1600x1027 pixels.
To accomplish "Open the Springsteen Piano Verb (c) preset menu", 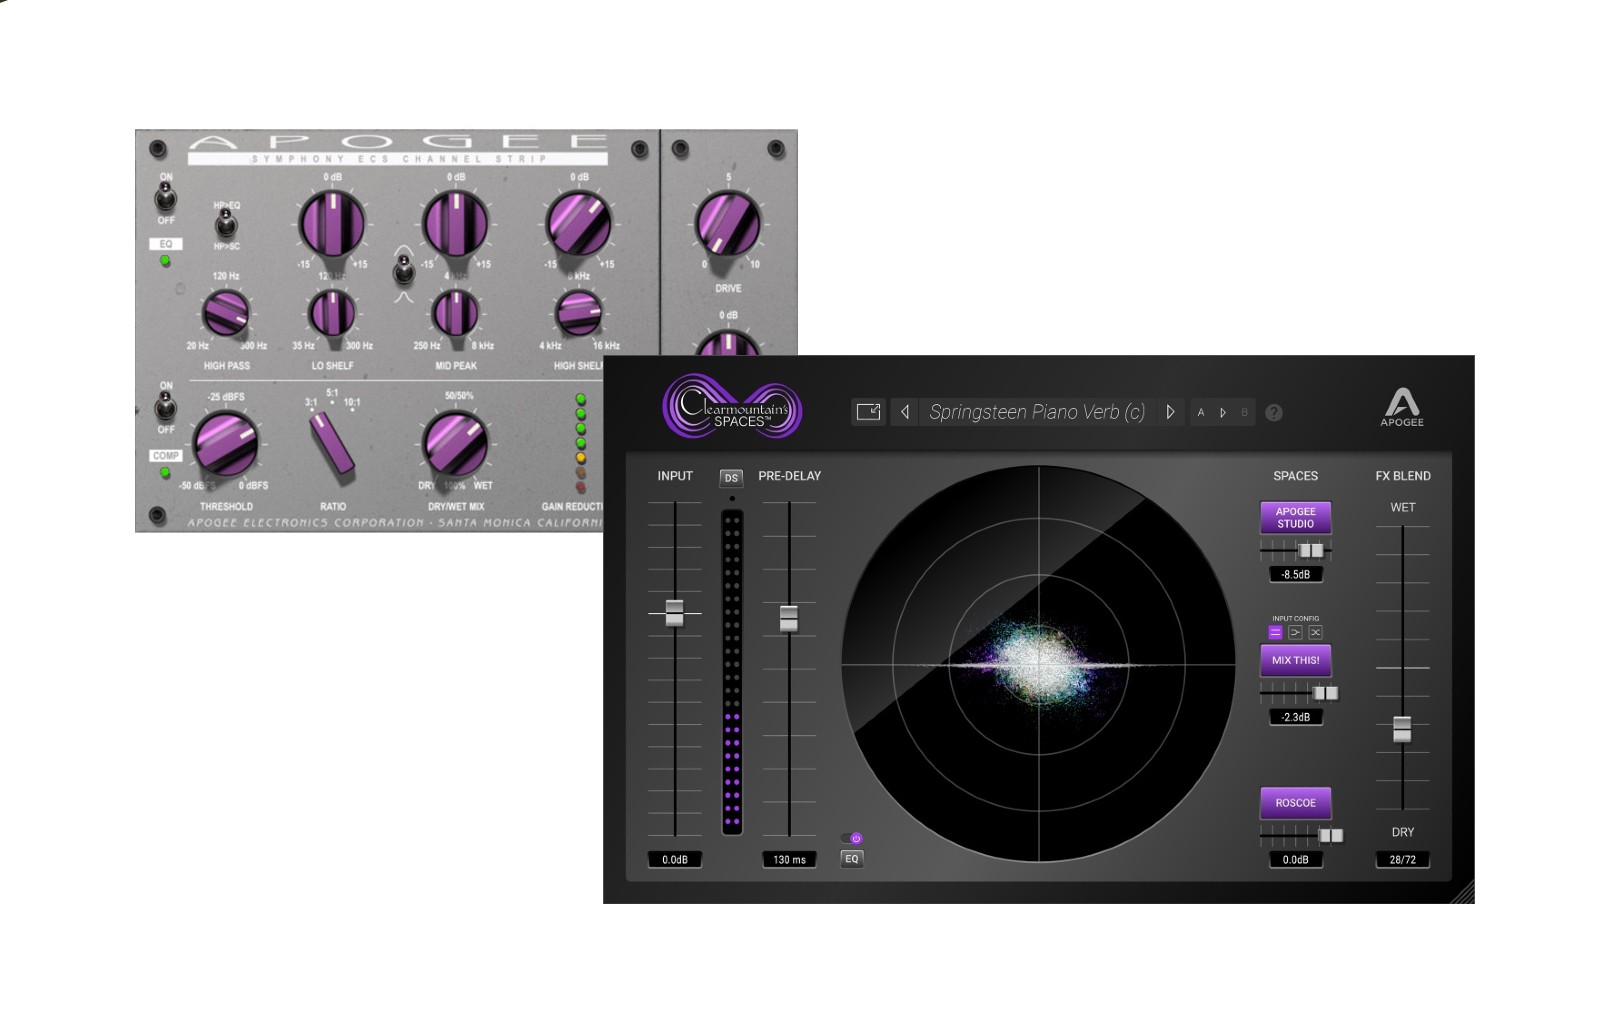I will (1037, 412).
